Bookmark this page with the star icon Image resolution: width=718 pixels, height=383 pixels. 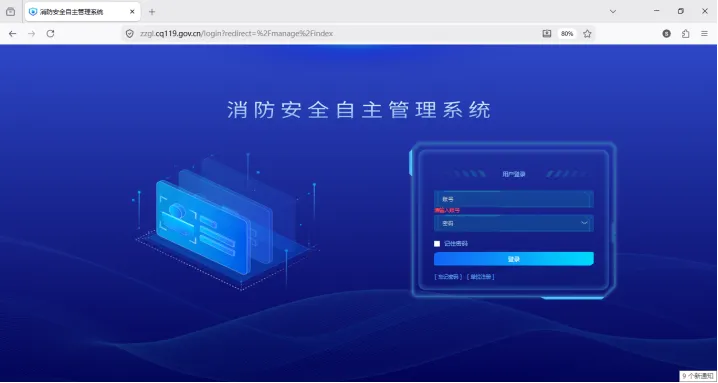tap(587, 33)
